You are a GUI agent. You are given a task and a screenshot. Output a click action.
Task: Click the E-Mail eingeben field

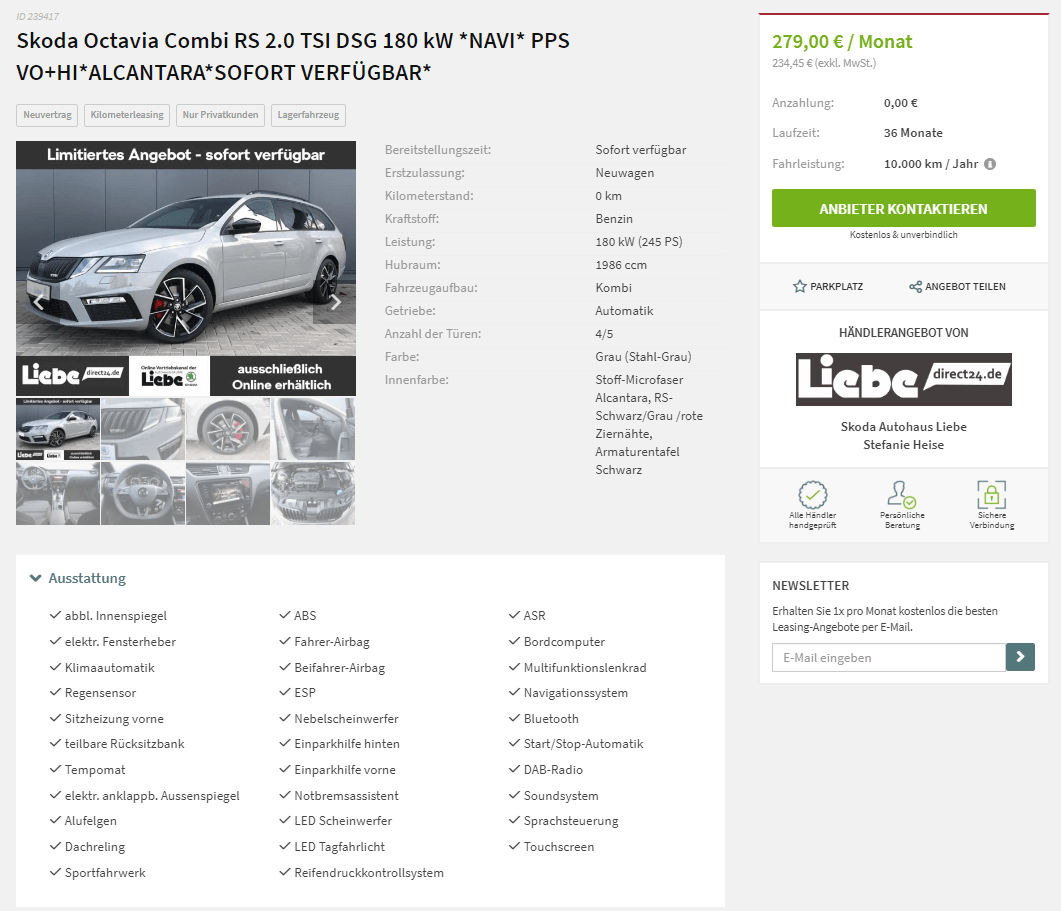click(x=888, y=657)
